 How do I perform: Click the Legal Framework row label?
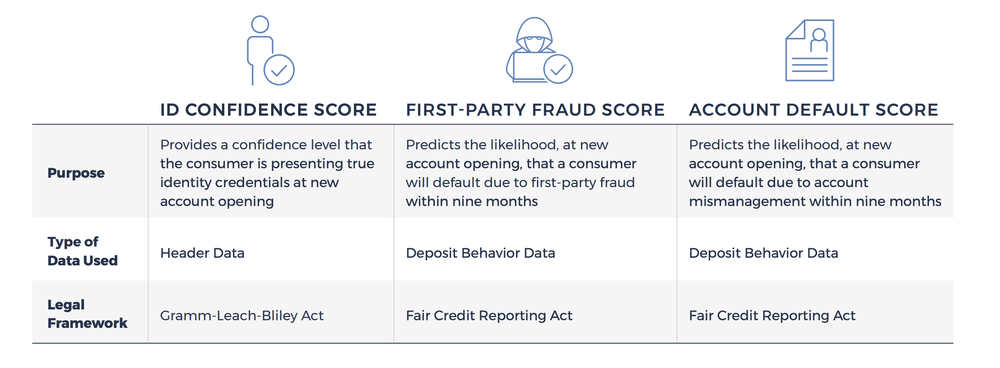click(87, 314)
